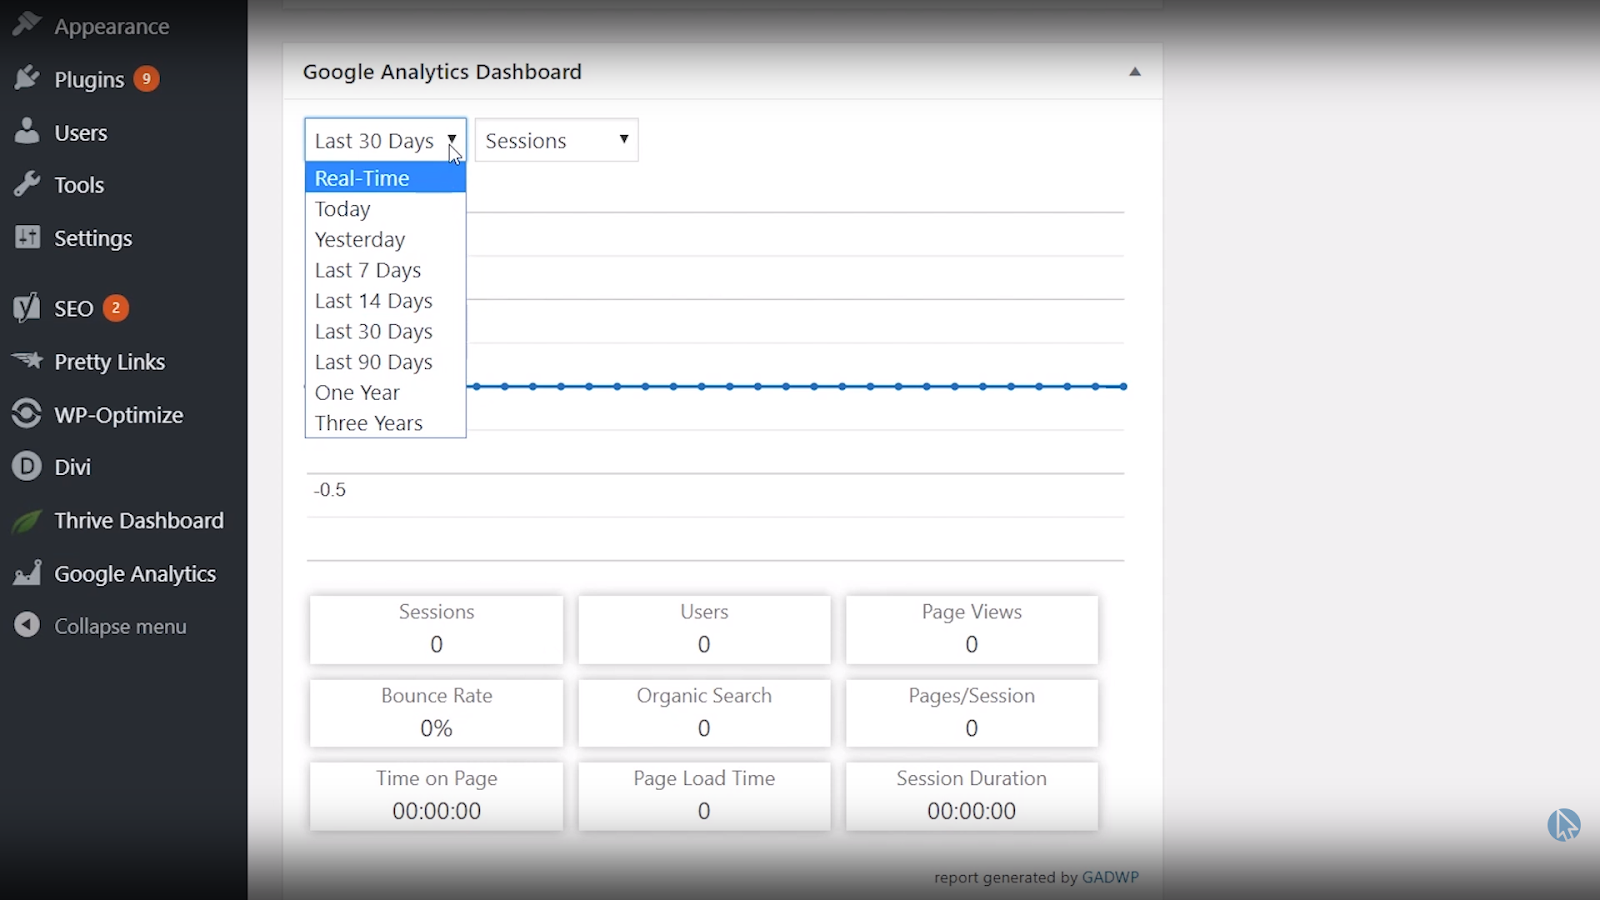Click the Appearance paintbrush icon

point(27,24)
